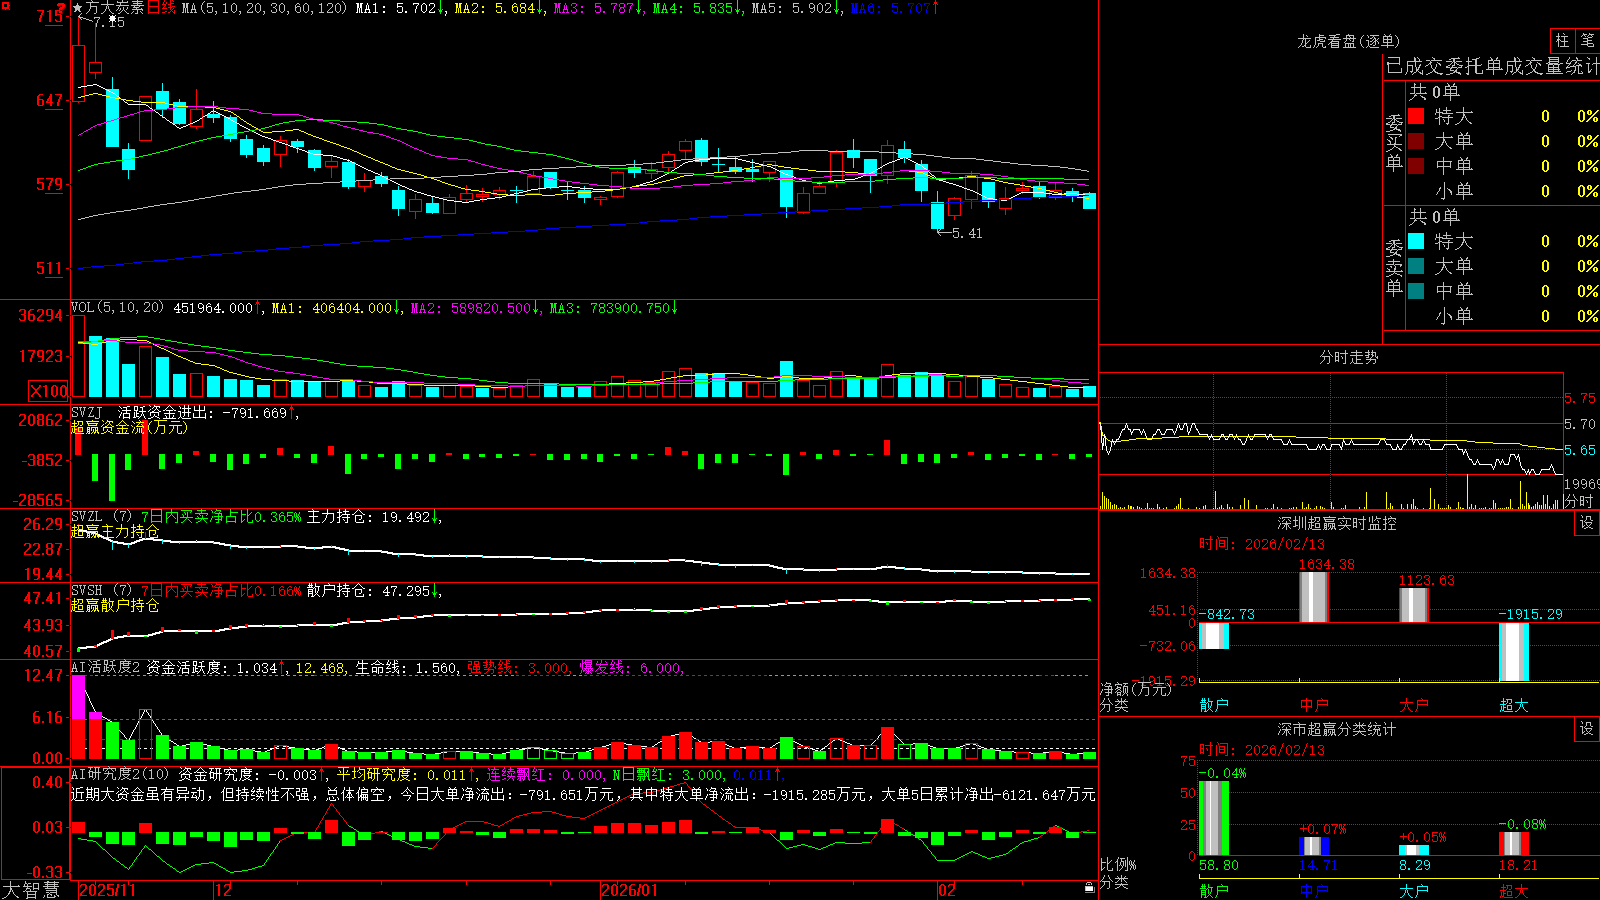Click the dark red 中单 swatch under 委买单

[1416, 166]
